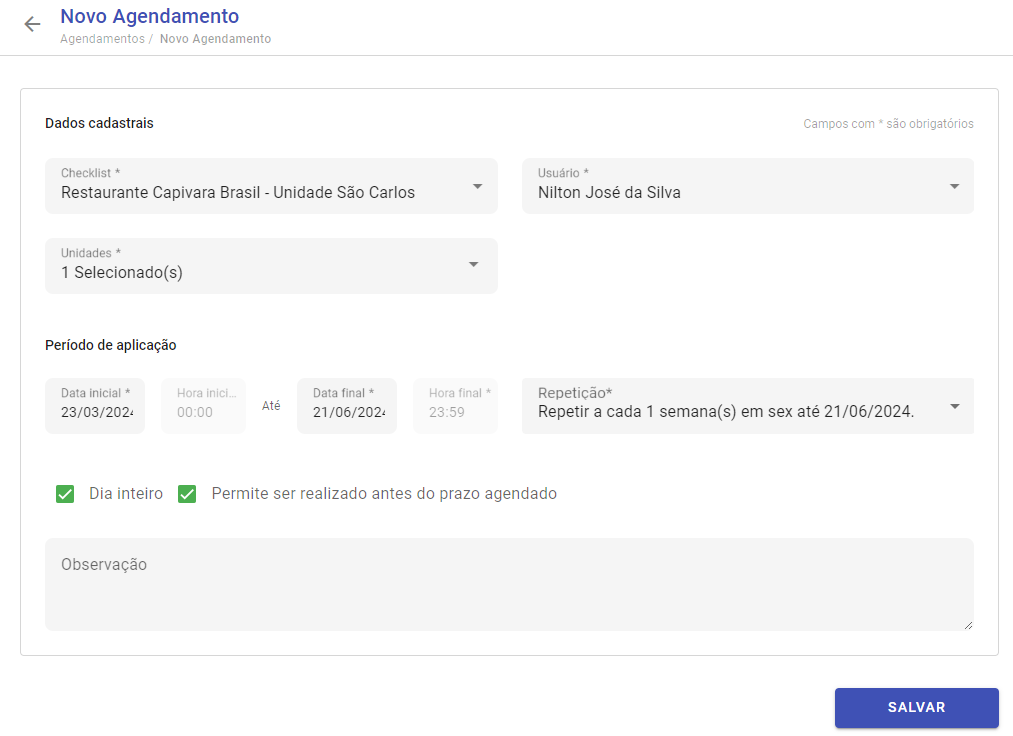Click the back arrow to return
1013x736 pixels.
coord(32,24)
